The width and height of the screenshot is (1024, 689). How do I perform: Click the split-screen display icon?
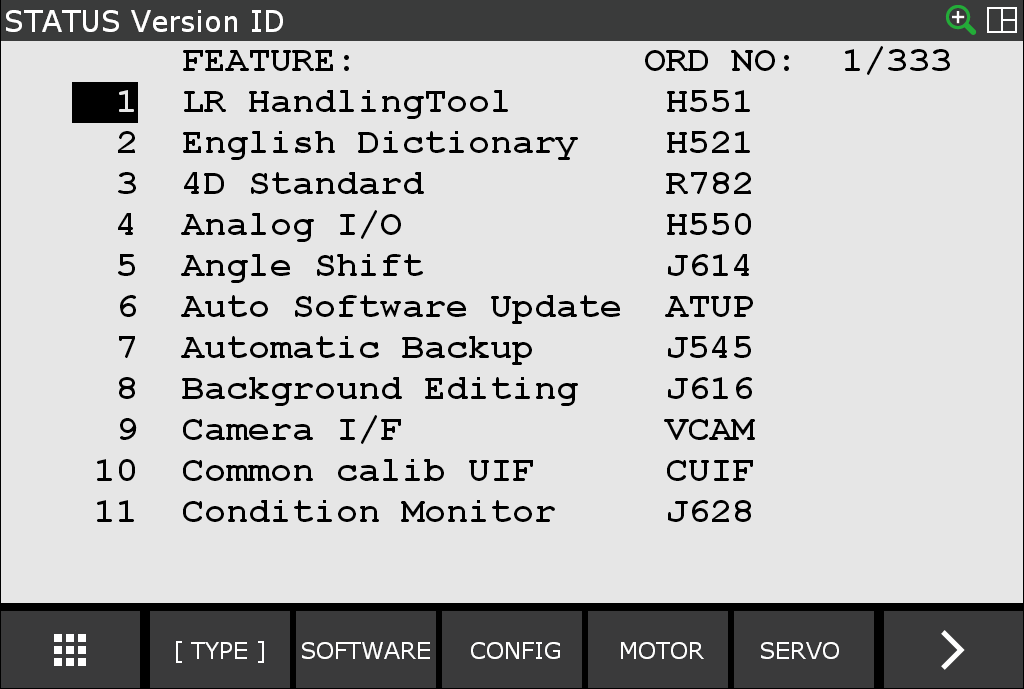[x=1001, y=20]
